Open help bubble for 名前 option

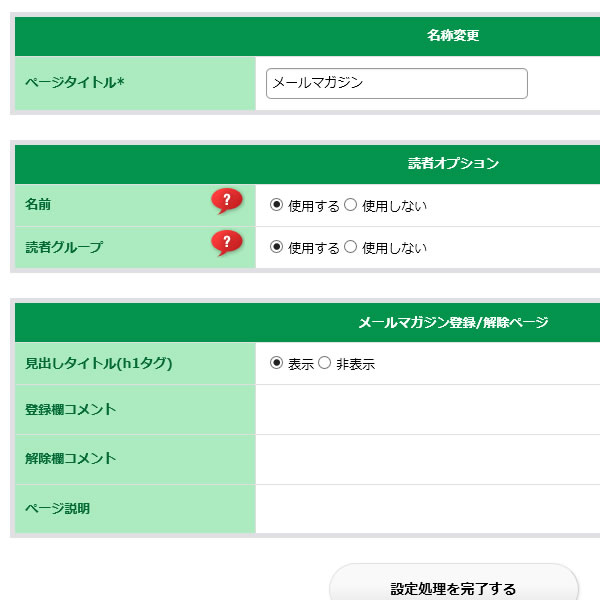click(x=227, y=201)
